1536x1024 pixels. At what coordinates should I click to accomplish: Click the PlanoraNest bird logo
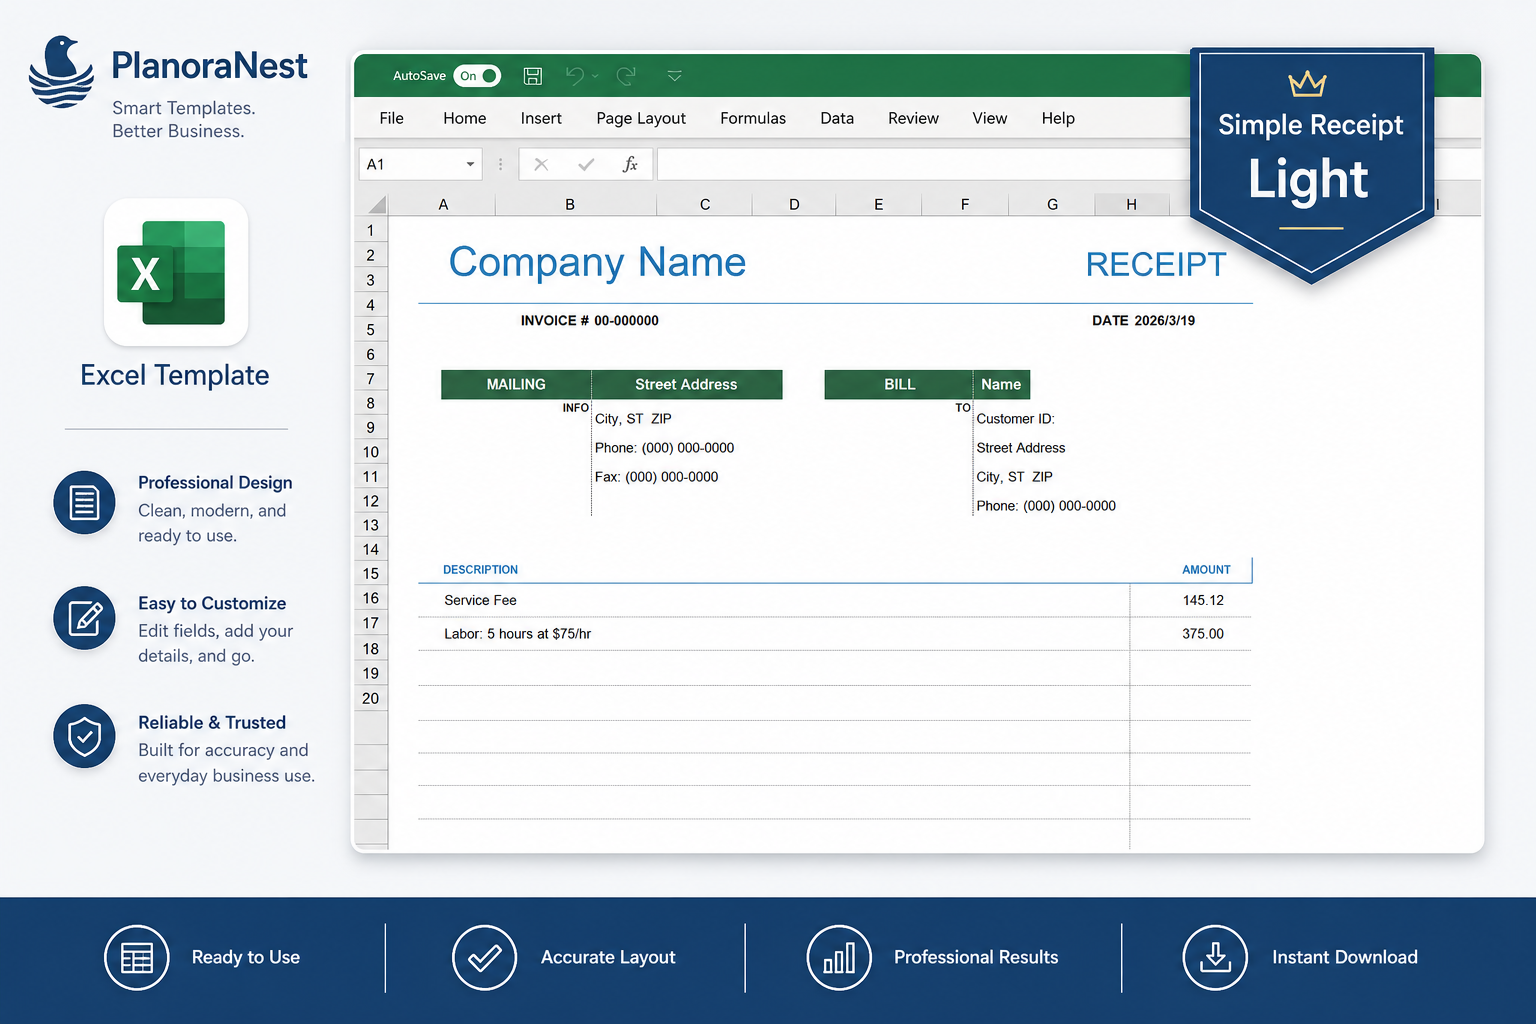point(62,72)
